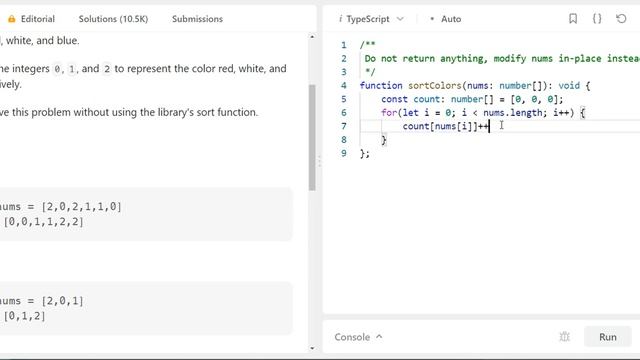640x360 pixels.
Task: Click 'const count: number[]' code line
Action: 472,99
